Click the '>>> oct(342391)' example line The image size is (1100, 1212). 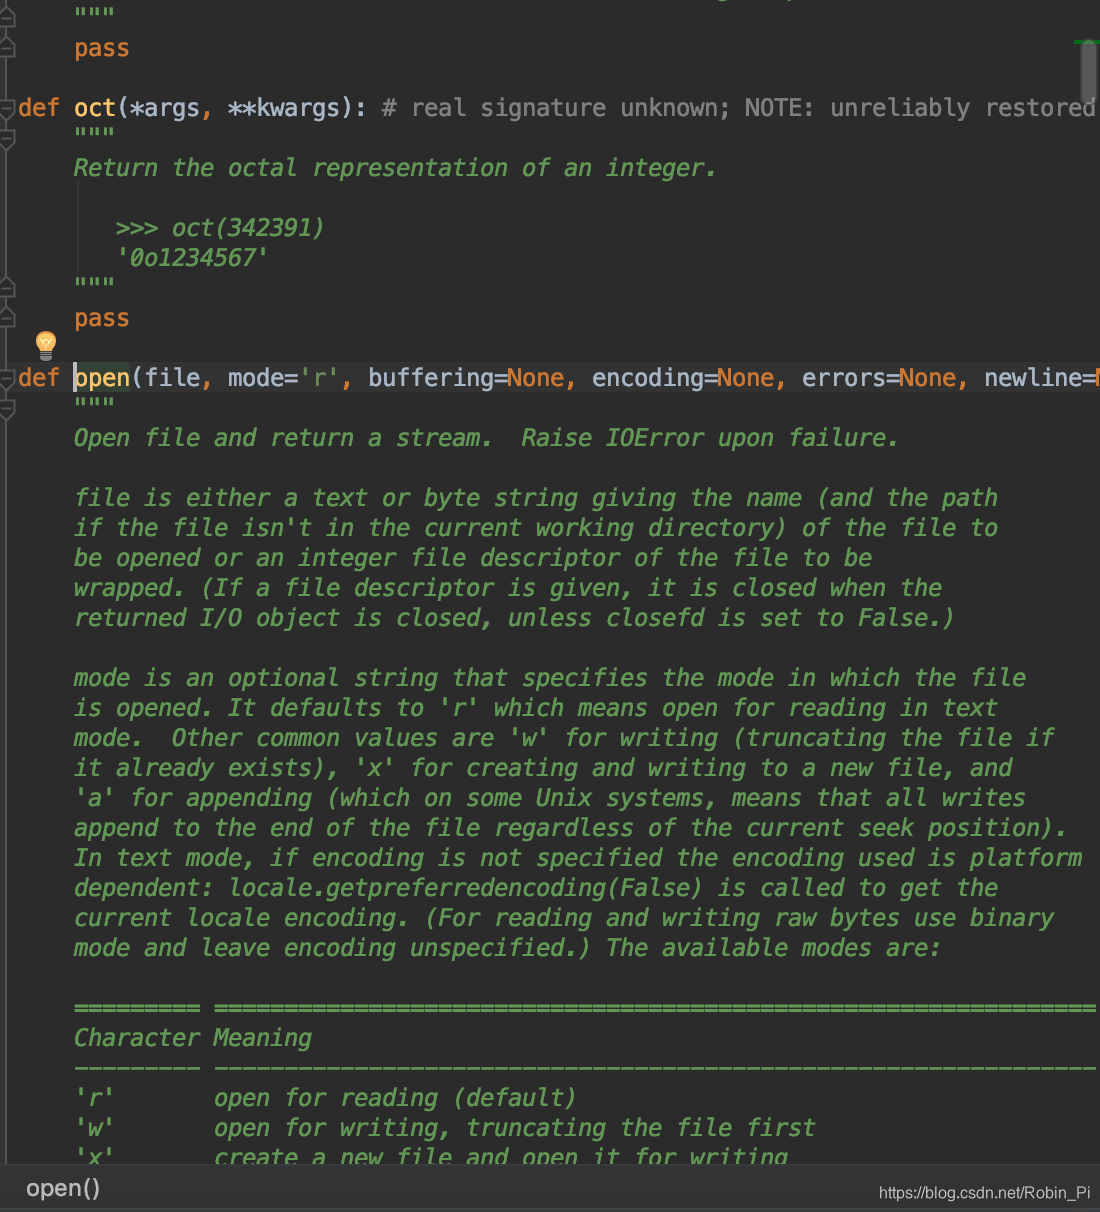(220, 228)
